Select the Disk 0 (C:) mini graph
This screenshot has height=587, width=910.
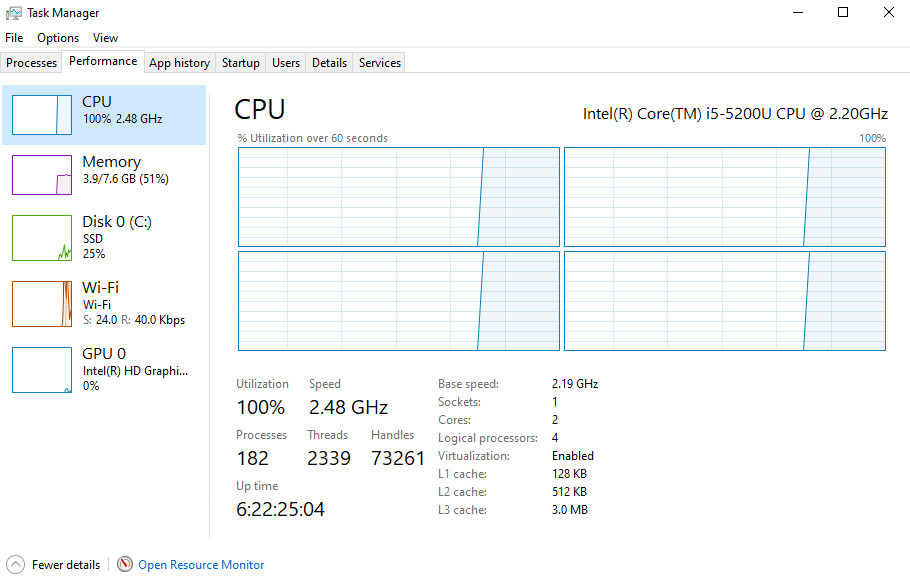click(42, 238)
